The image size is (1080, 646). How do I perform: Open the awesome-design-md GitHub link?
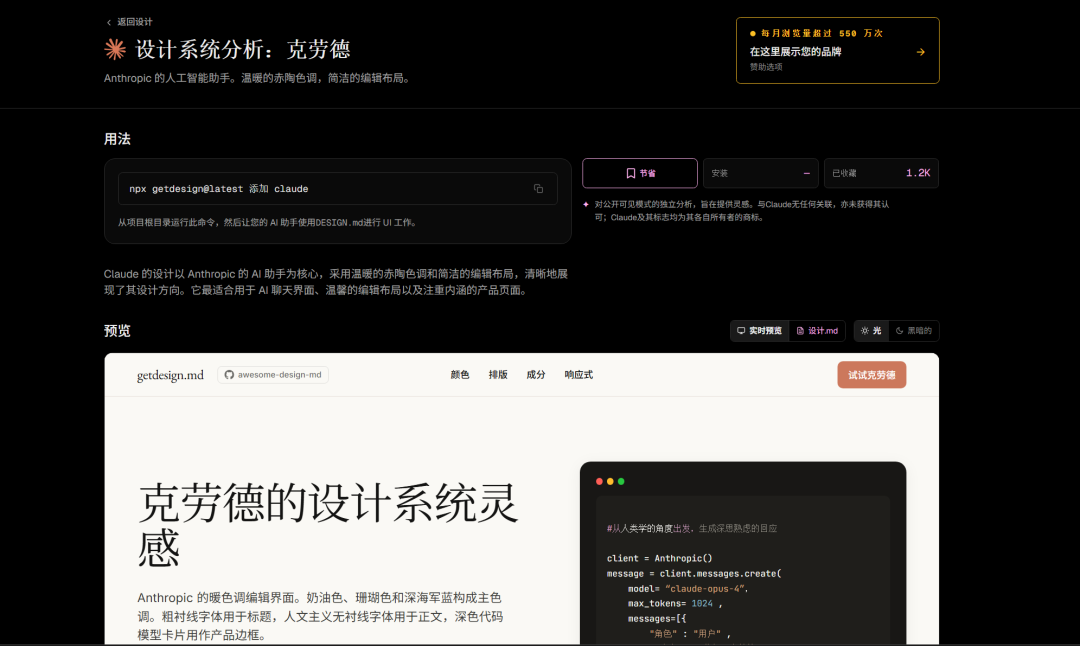click(x=273, y=375)
